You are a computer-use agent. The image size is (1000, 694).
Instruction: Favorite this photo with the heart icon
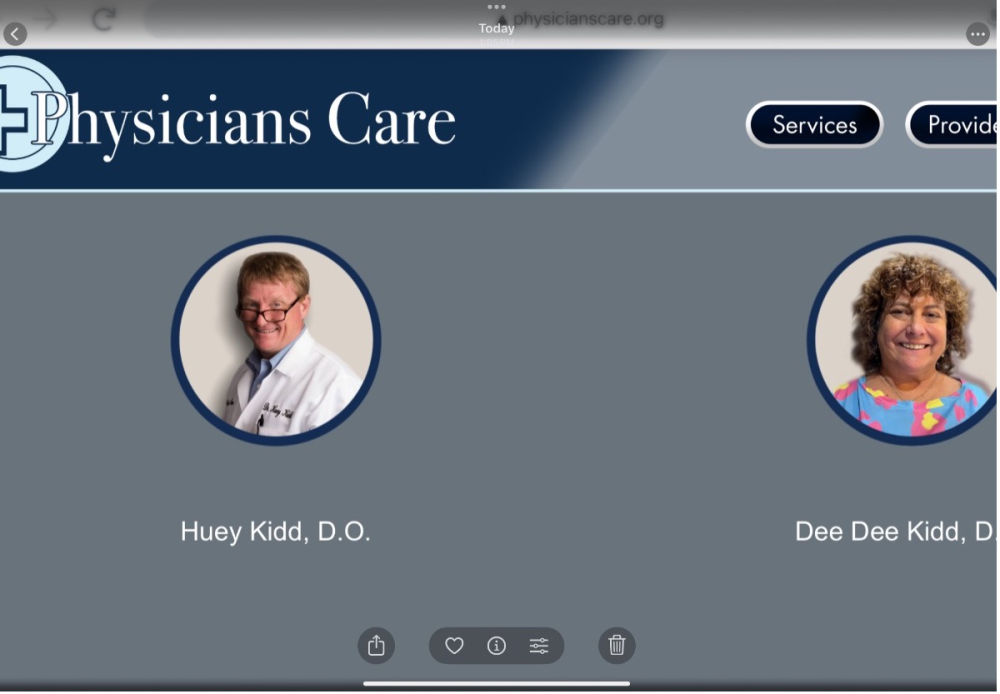click(x=454, y=646)
